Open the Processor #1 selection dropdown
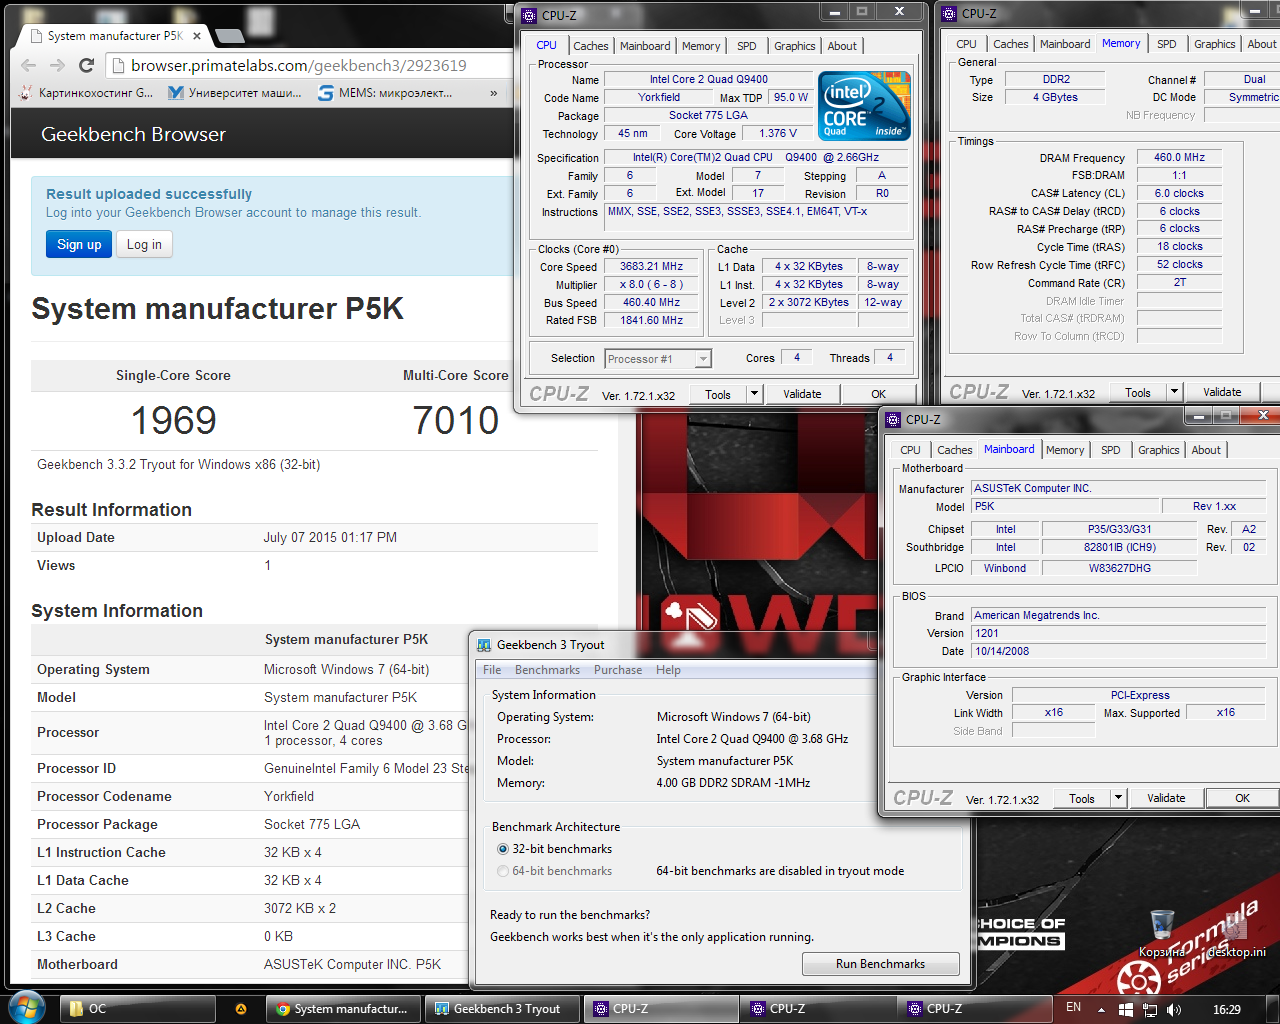The height and width of the screenshot is (1024, 1280). tap(658, 358)
